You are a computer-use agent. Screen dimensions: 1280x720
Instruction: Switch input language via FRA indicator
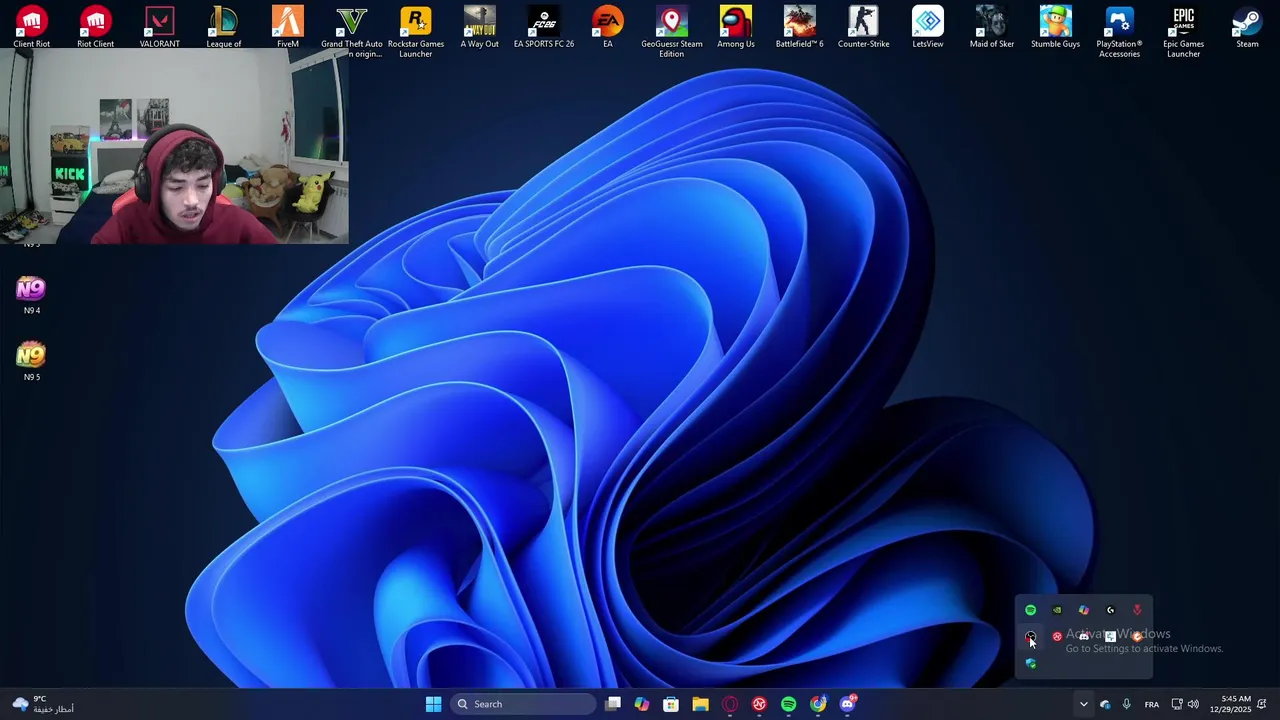click(1152, 704)
